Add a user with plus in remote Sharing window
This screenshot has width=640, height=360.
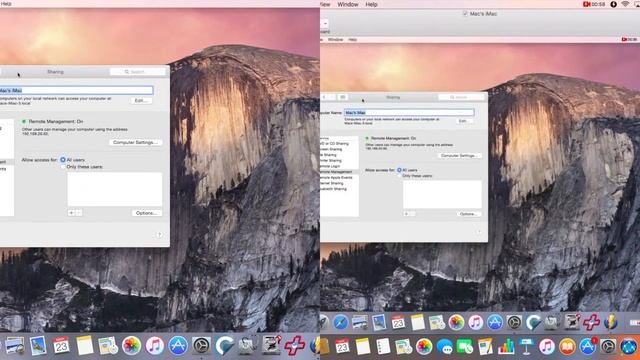[406, 214]
